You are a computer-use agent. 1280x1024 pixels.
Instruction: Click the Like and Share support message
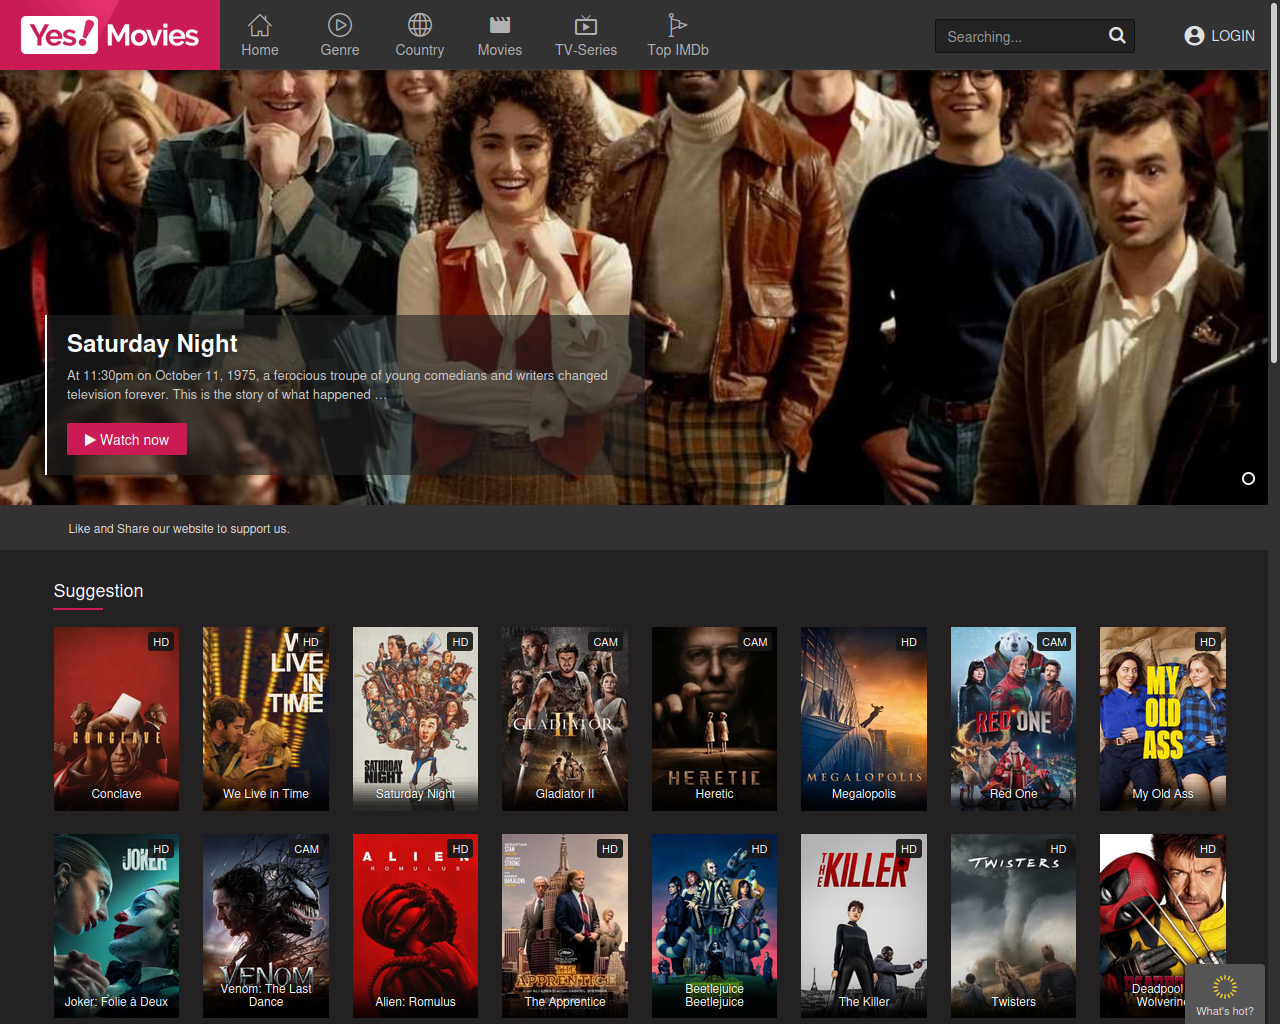[x=179, y=529]
